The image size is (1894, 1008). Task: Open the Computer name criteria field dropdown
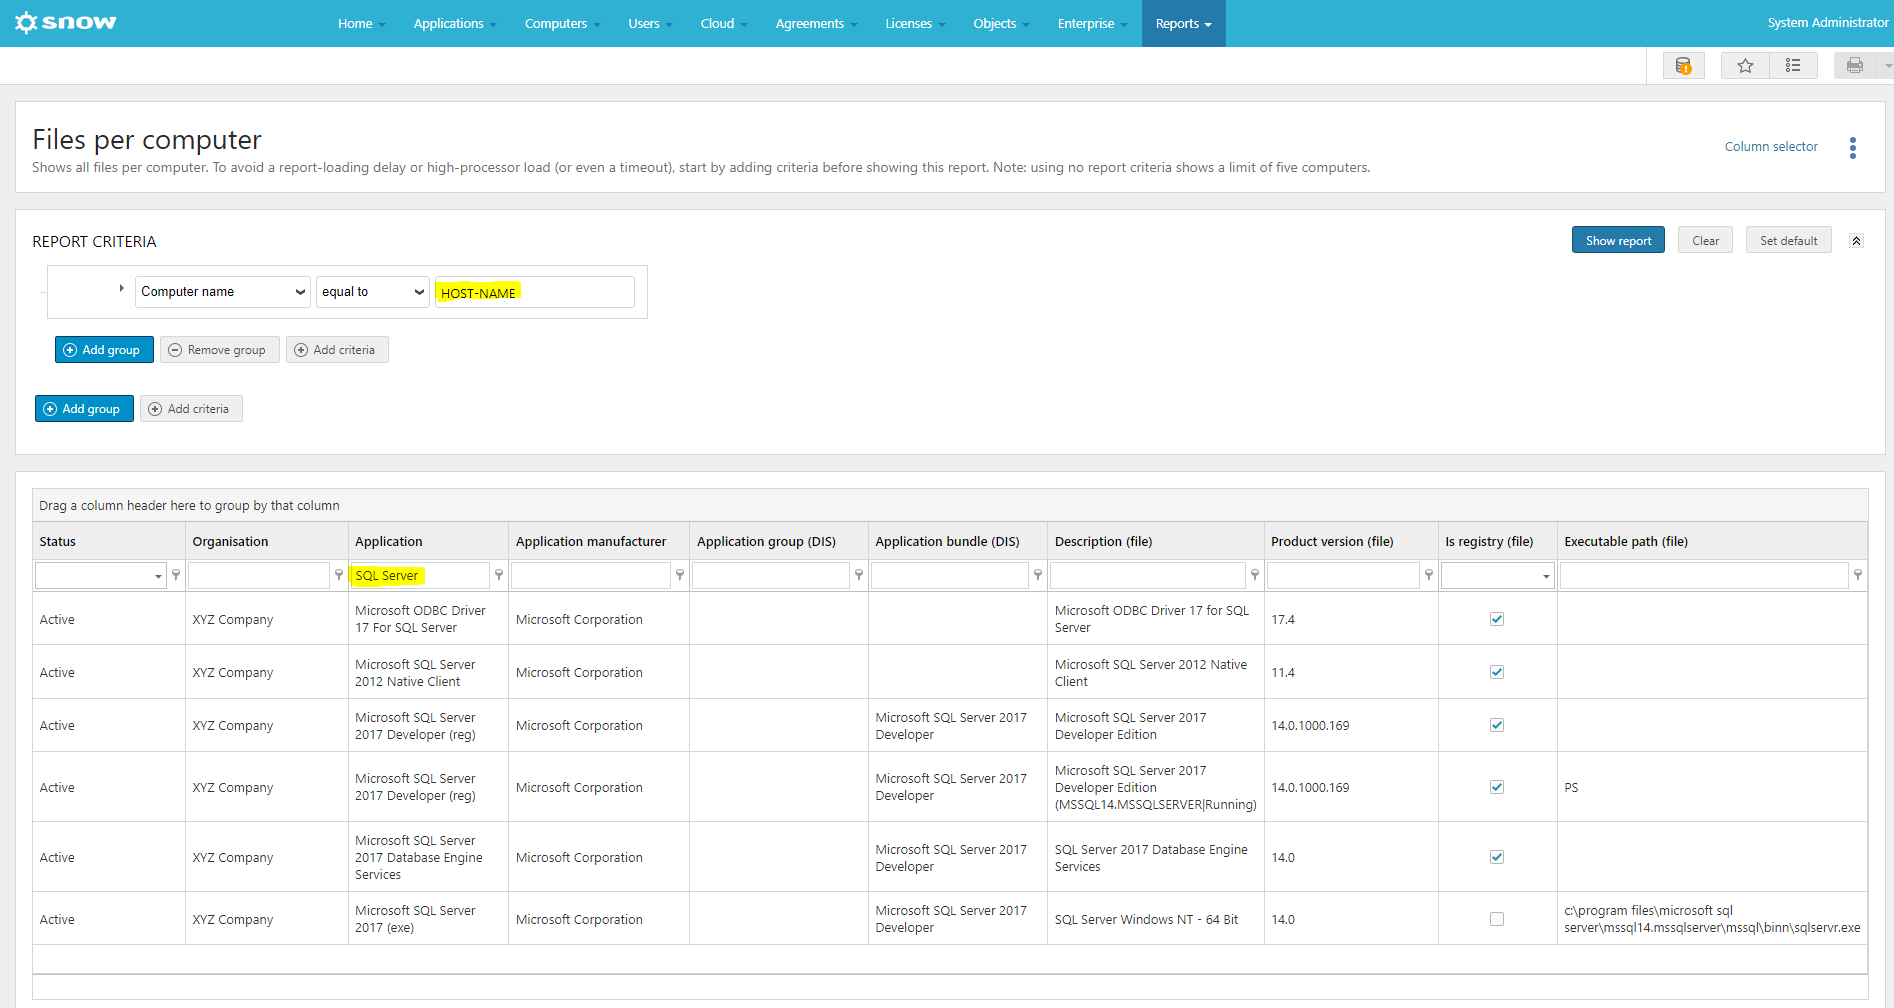coord(222,292)
